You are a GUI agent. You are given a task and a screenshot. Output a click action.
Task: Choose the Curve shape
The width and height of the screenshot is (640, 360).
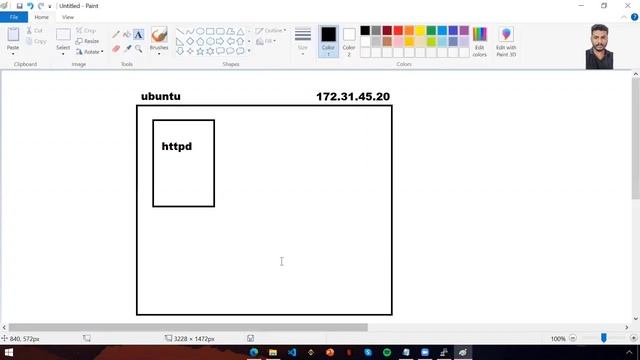pos(190,31)
